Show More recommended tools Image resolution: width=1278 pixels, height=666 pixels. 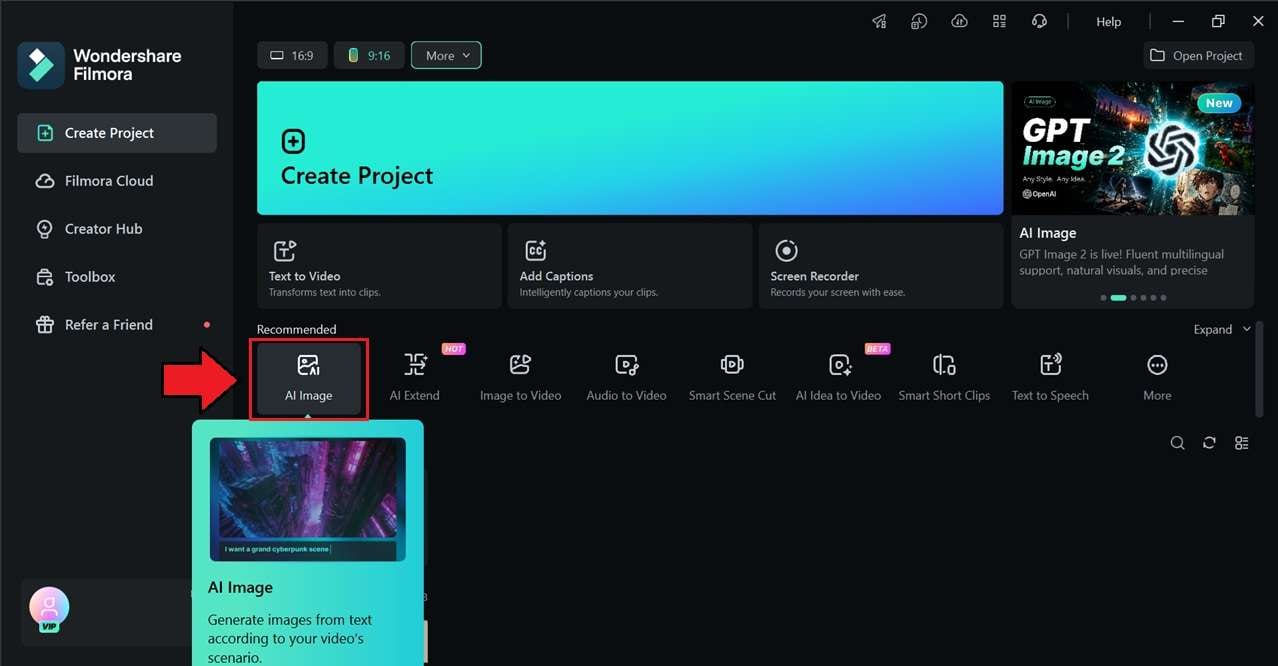1157,378
